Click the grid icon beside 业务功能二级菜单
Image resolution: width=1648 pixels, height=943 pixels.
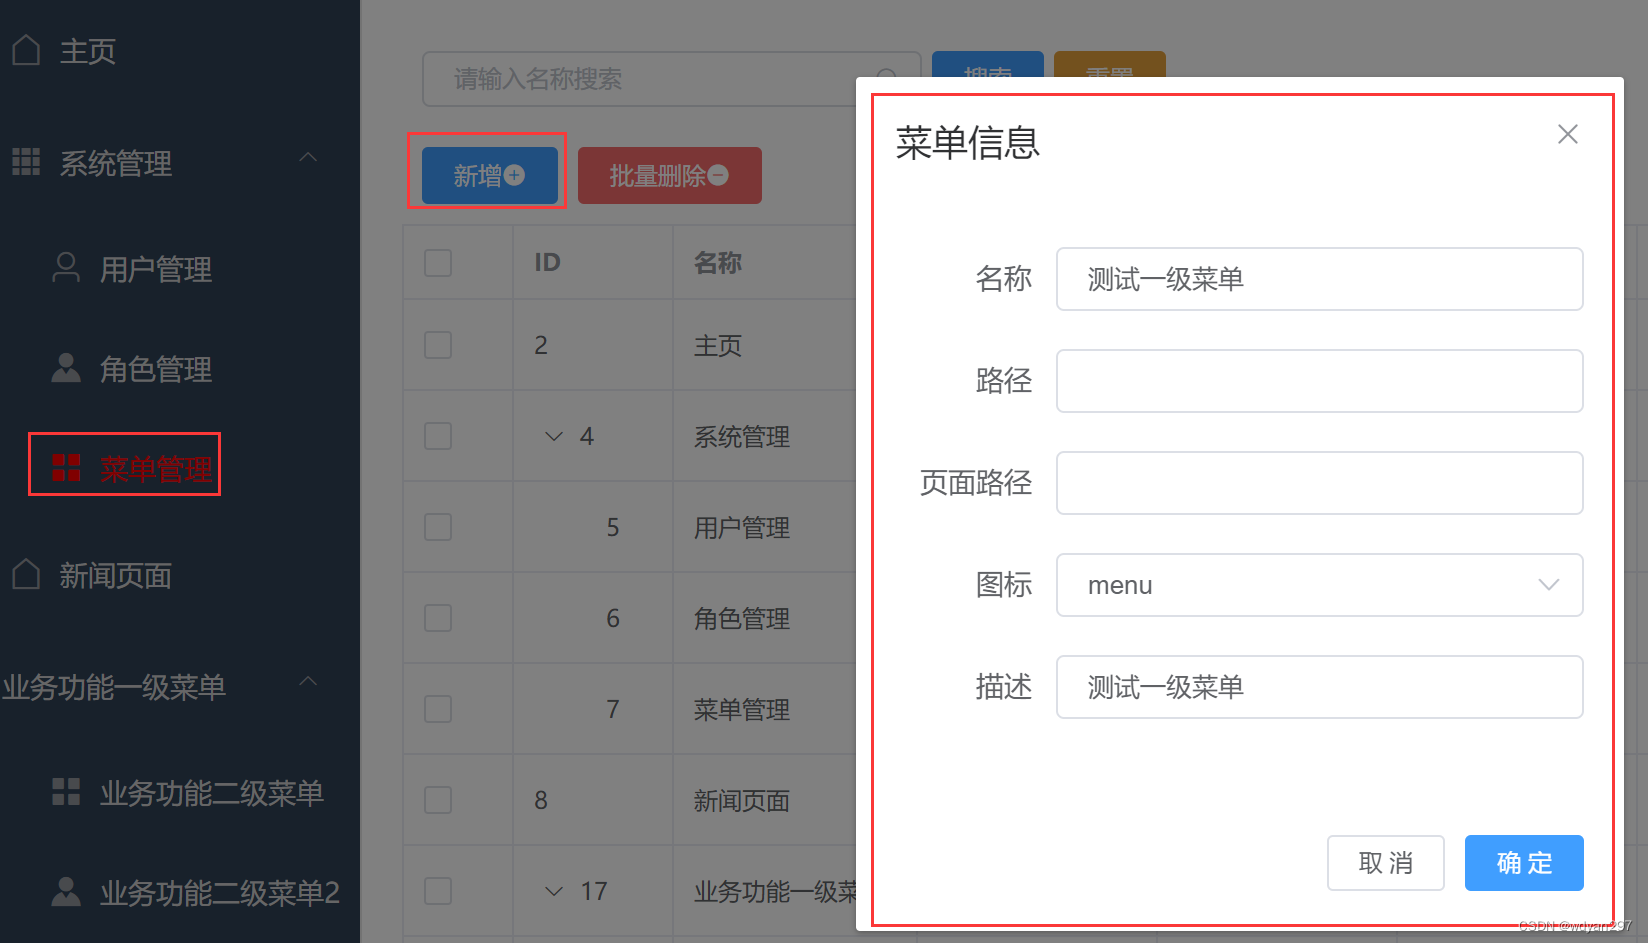coord(65,791)
